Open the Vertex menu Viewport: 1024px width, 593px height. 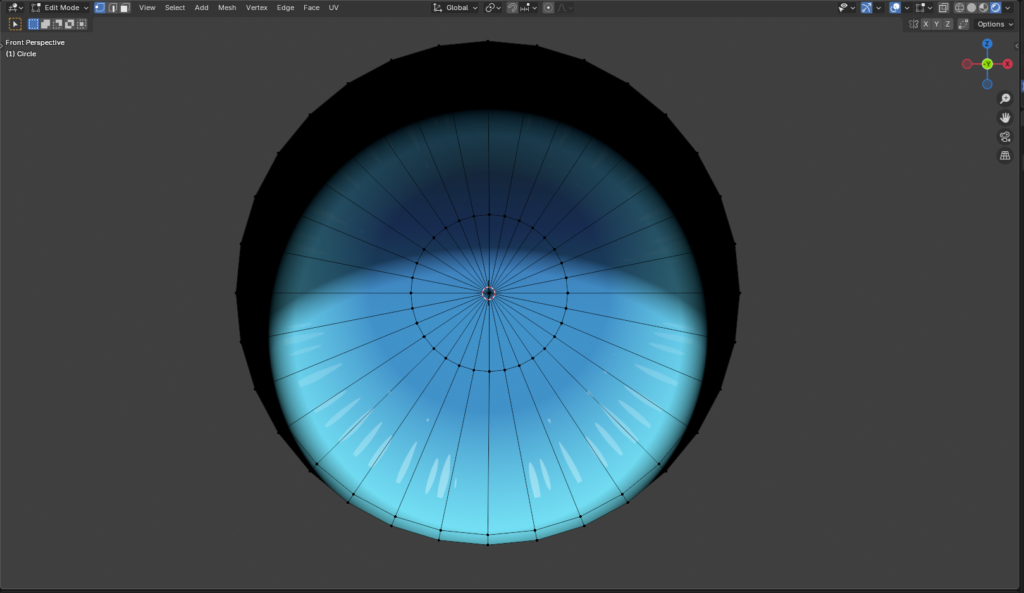(256, 8)
